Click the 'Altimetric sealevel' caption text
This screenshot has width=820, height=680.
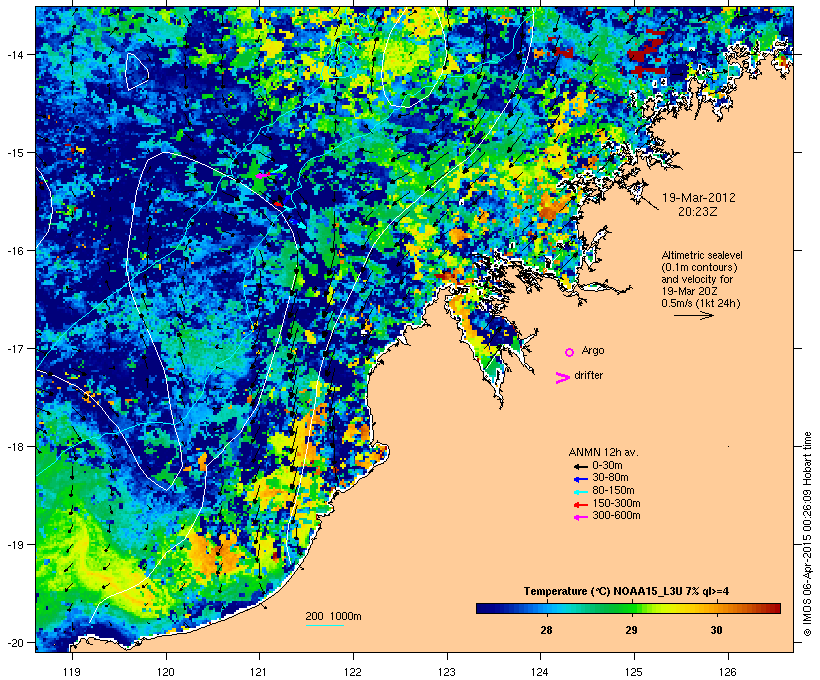[x=702, y=255]
